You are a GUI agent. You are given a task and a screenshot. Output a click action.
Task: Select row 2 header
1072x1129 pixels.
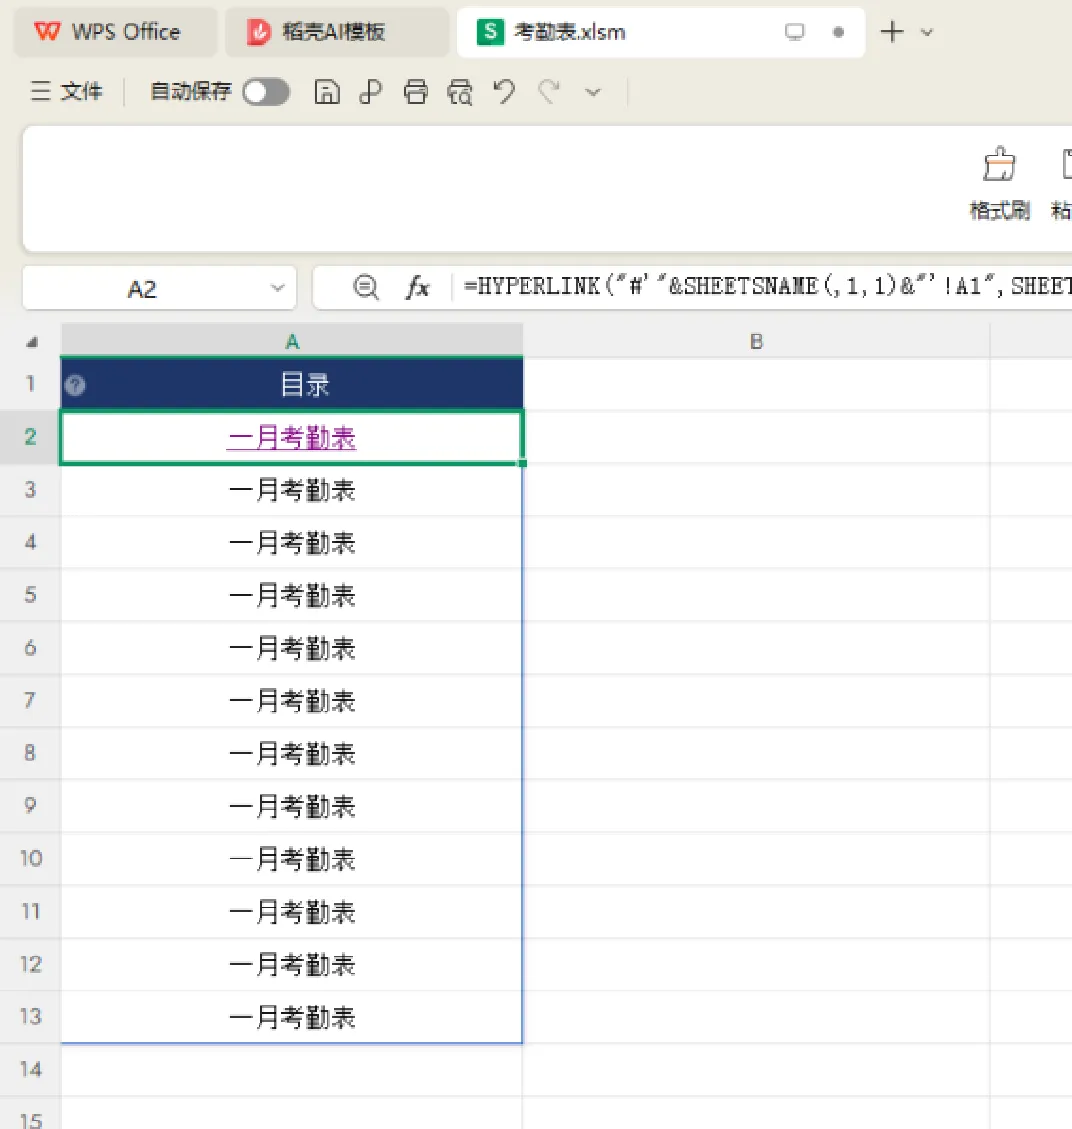click(30, 437)
